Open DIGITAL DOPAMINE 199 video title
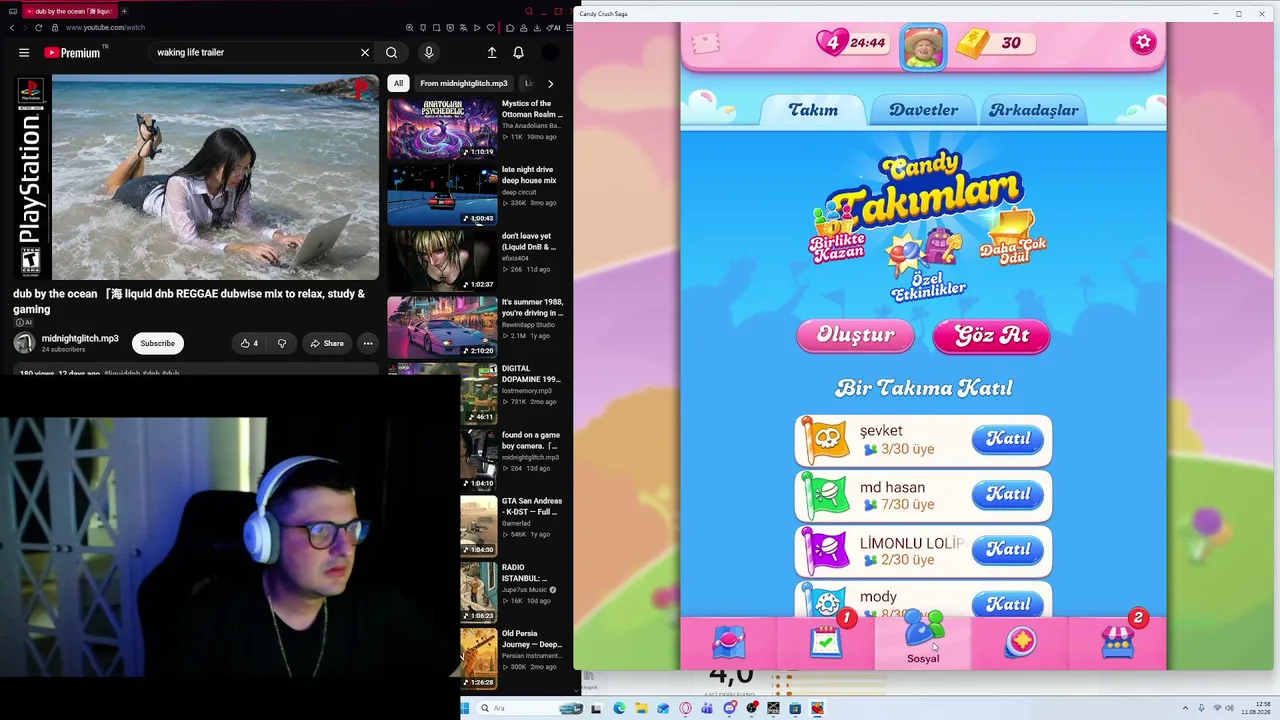The height and width of the screenshot is (720, 1280). tap(531, 374)
